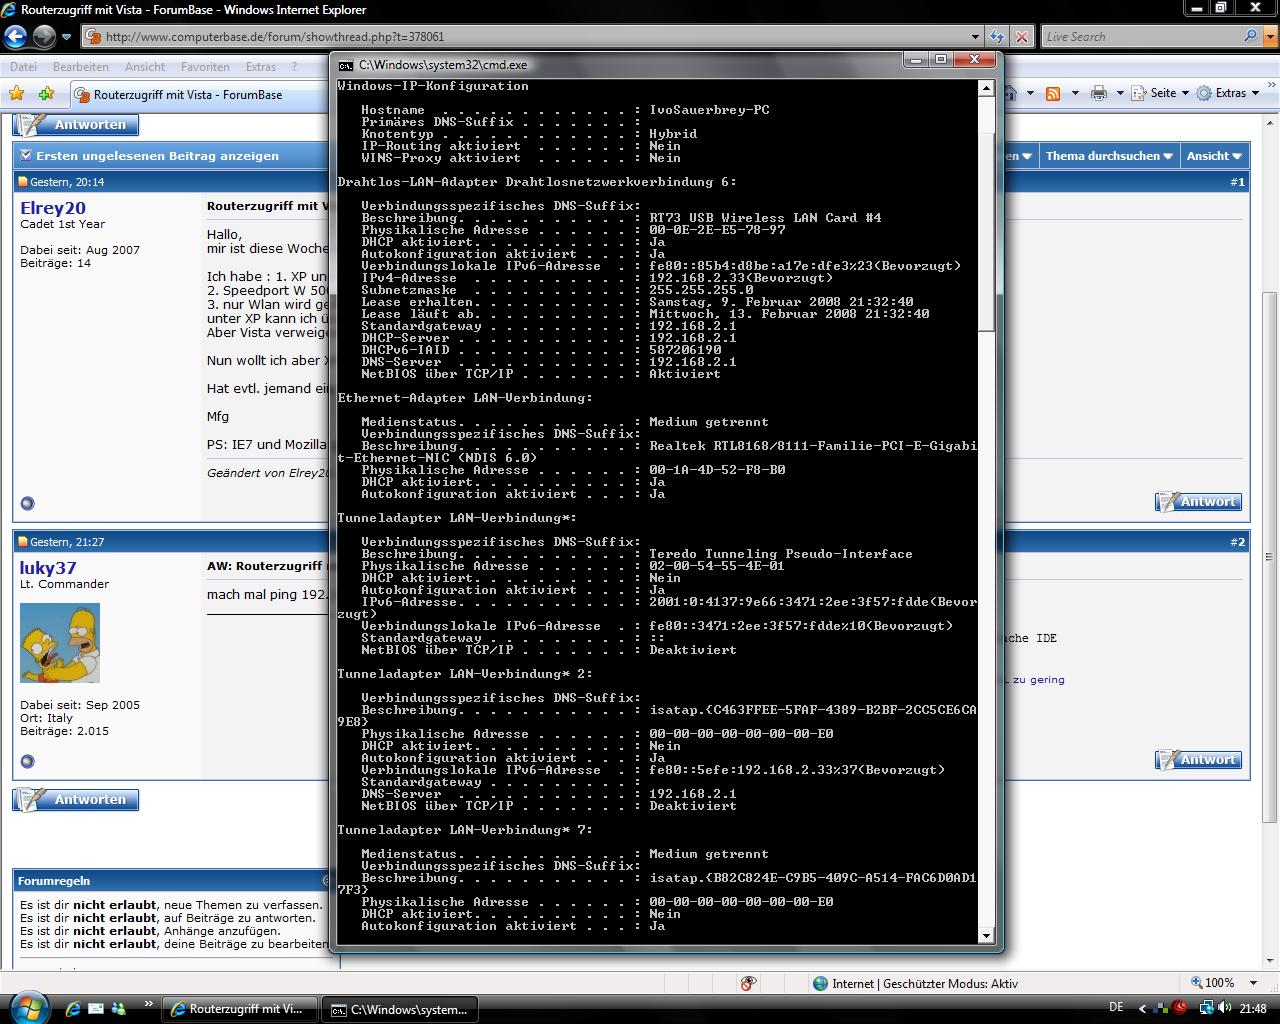Viewport: 1280px width, 1024px height.
Task: Open the forum Ansicht dropdown in thread bar
Action: 1214,156
